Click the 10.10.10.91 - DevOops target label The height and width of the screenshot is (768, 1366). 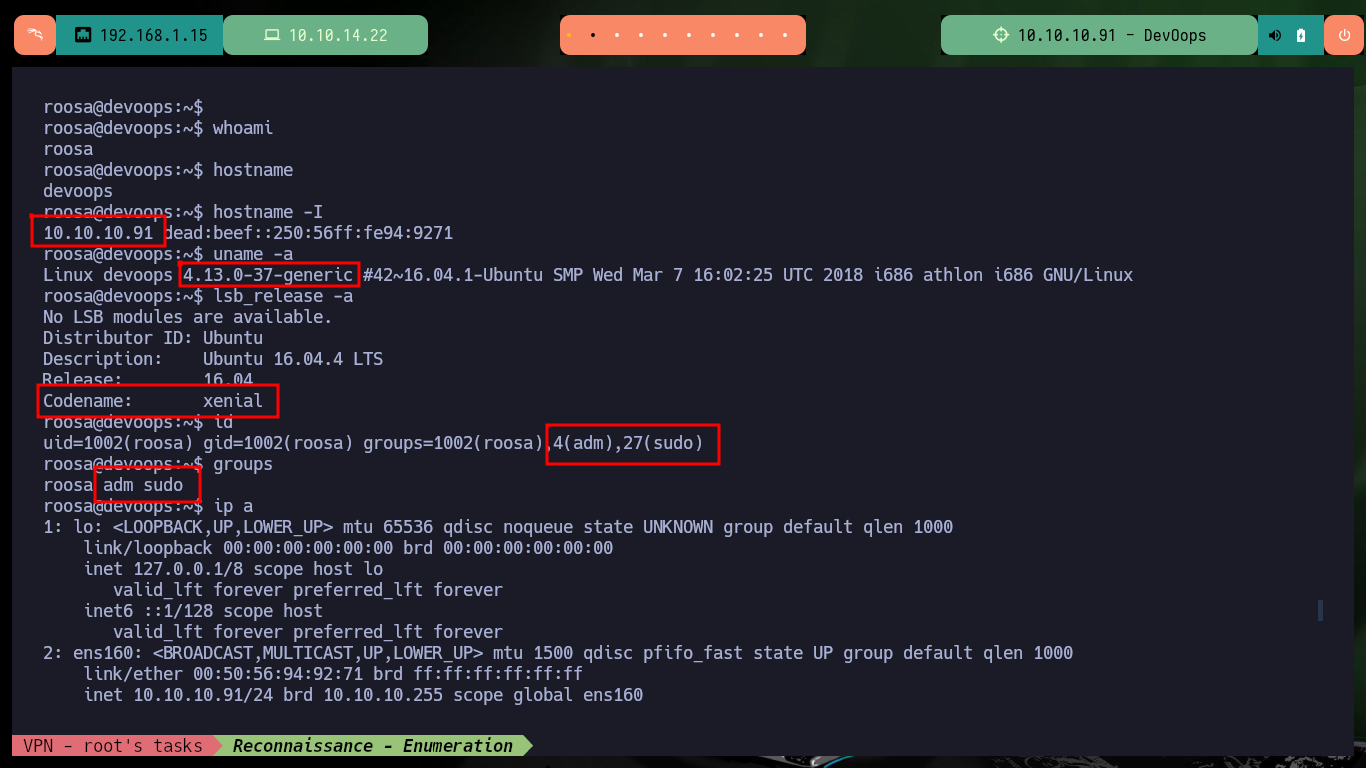(x=1112, y=35)
